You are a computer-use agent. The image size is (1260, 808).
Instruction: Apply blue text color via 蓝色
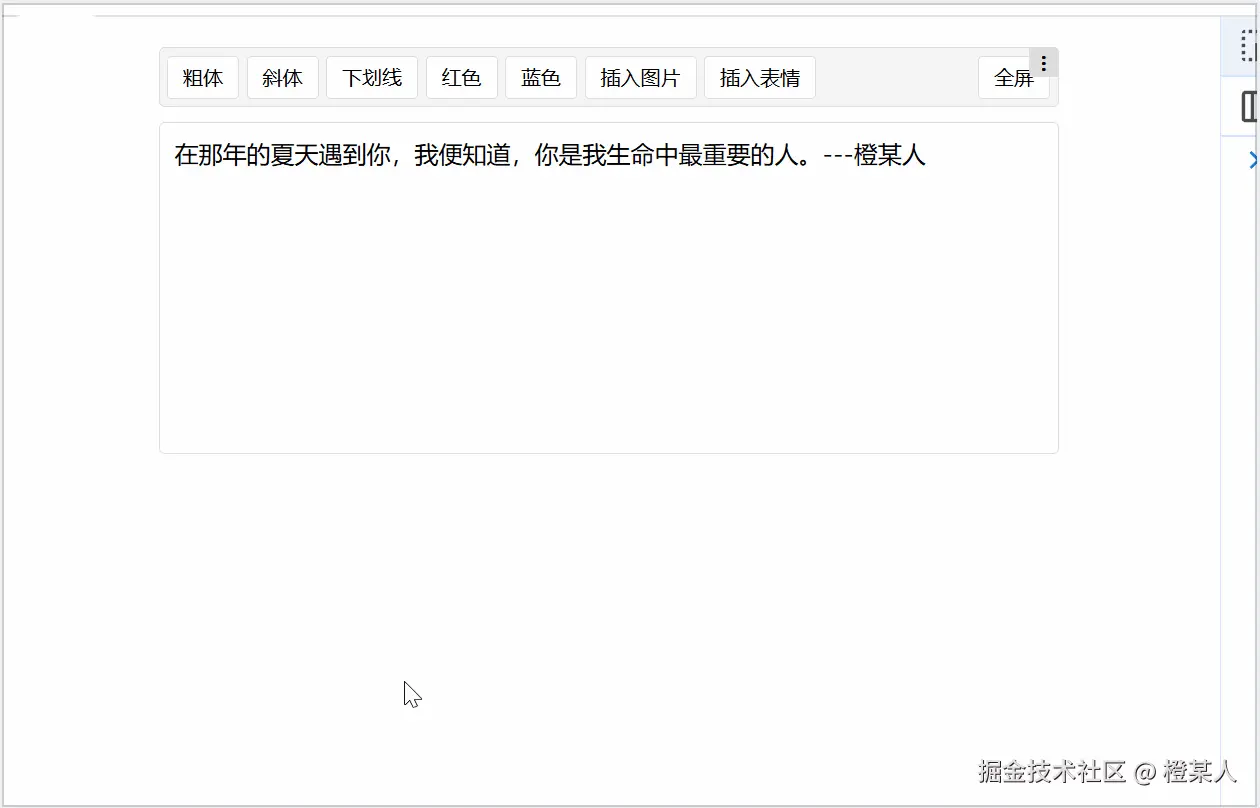coord(540,77)
